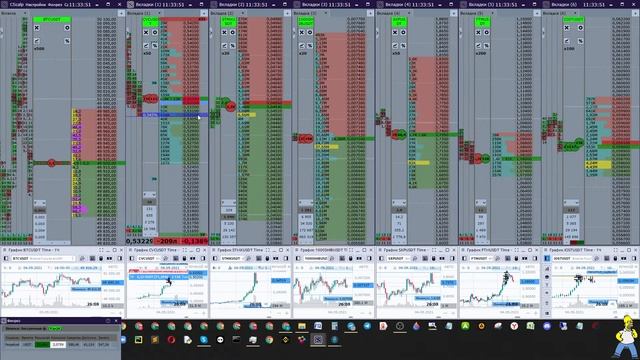Toggle left panel in BTCUSDT chart toolbar

[x=6, y=258]
